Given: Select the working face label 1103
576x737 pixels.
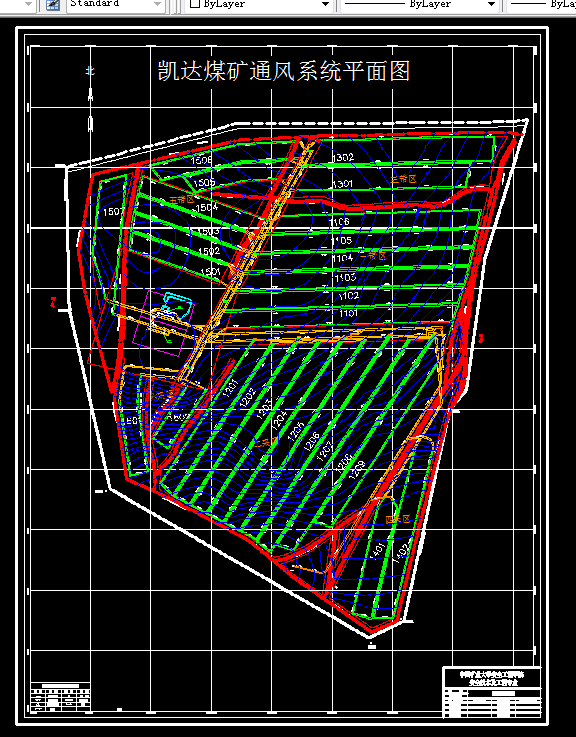Looking at the screenshot, I should click(345, 277).
